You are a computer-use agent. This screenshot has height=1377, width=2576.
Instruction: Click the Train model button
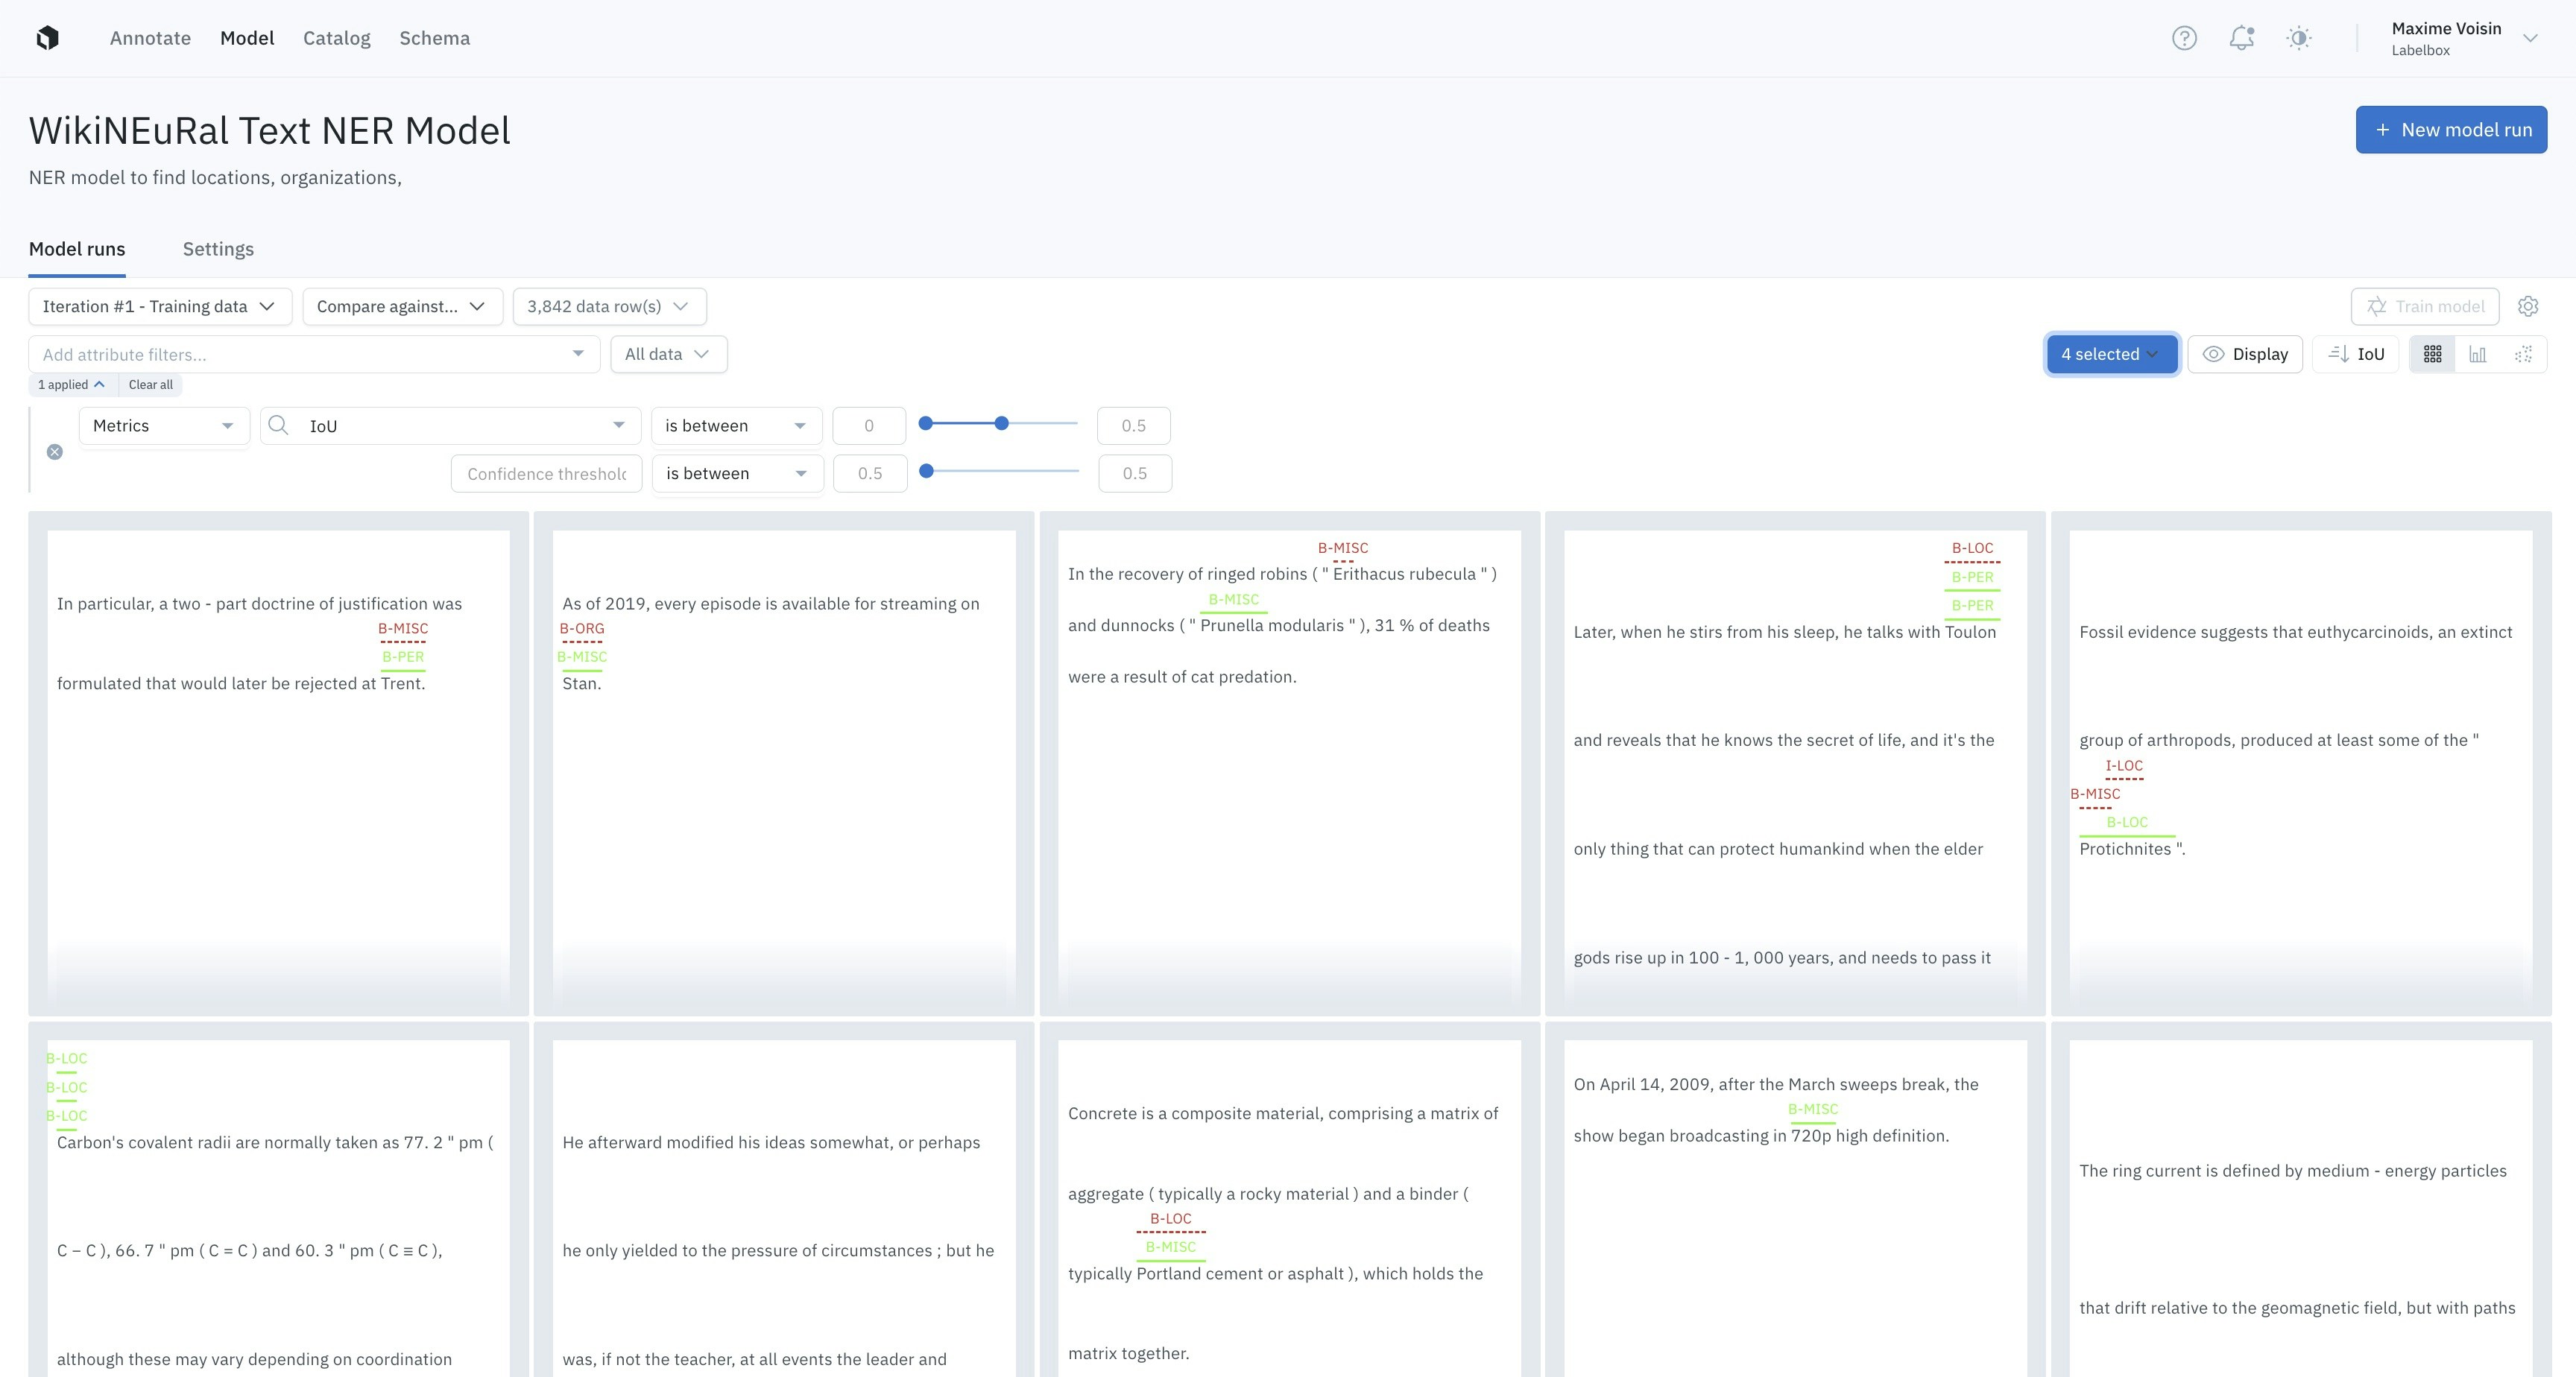tap(2425, 306)
